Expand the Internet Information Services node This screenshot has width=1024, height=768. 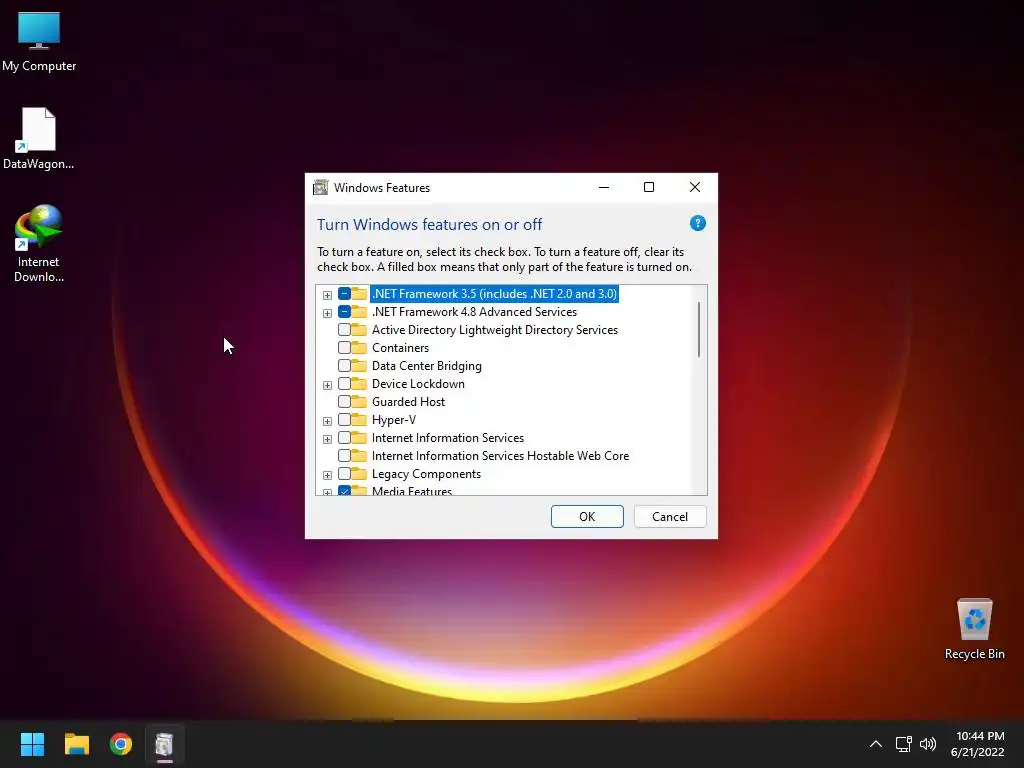327,439
